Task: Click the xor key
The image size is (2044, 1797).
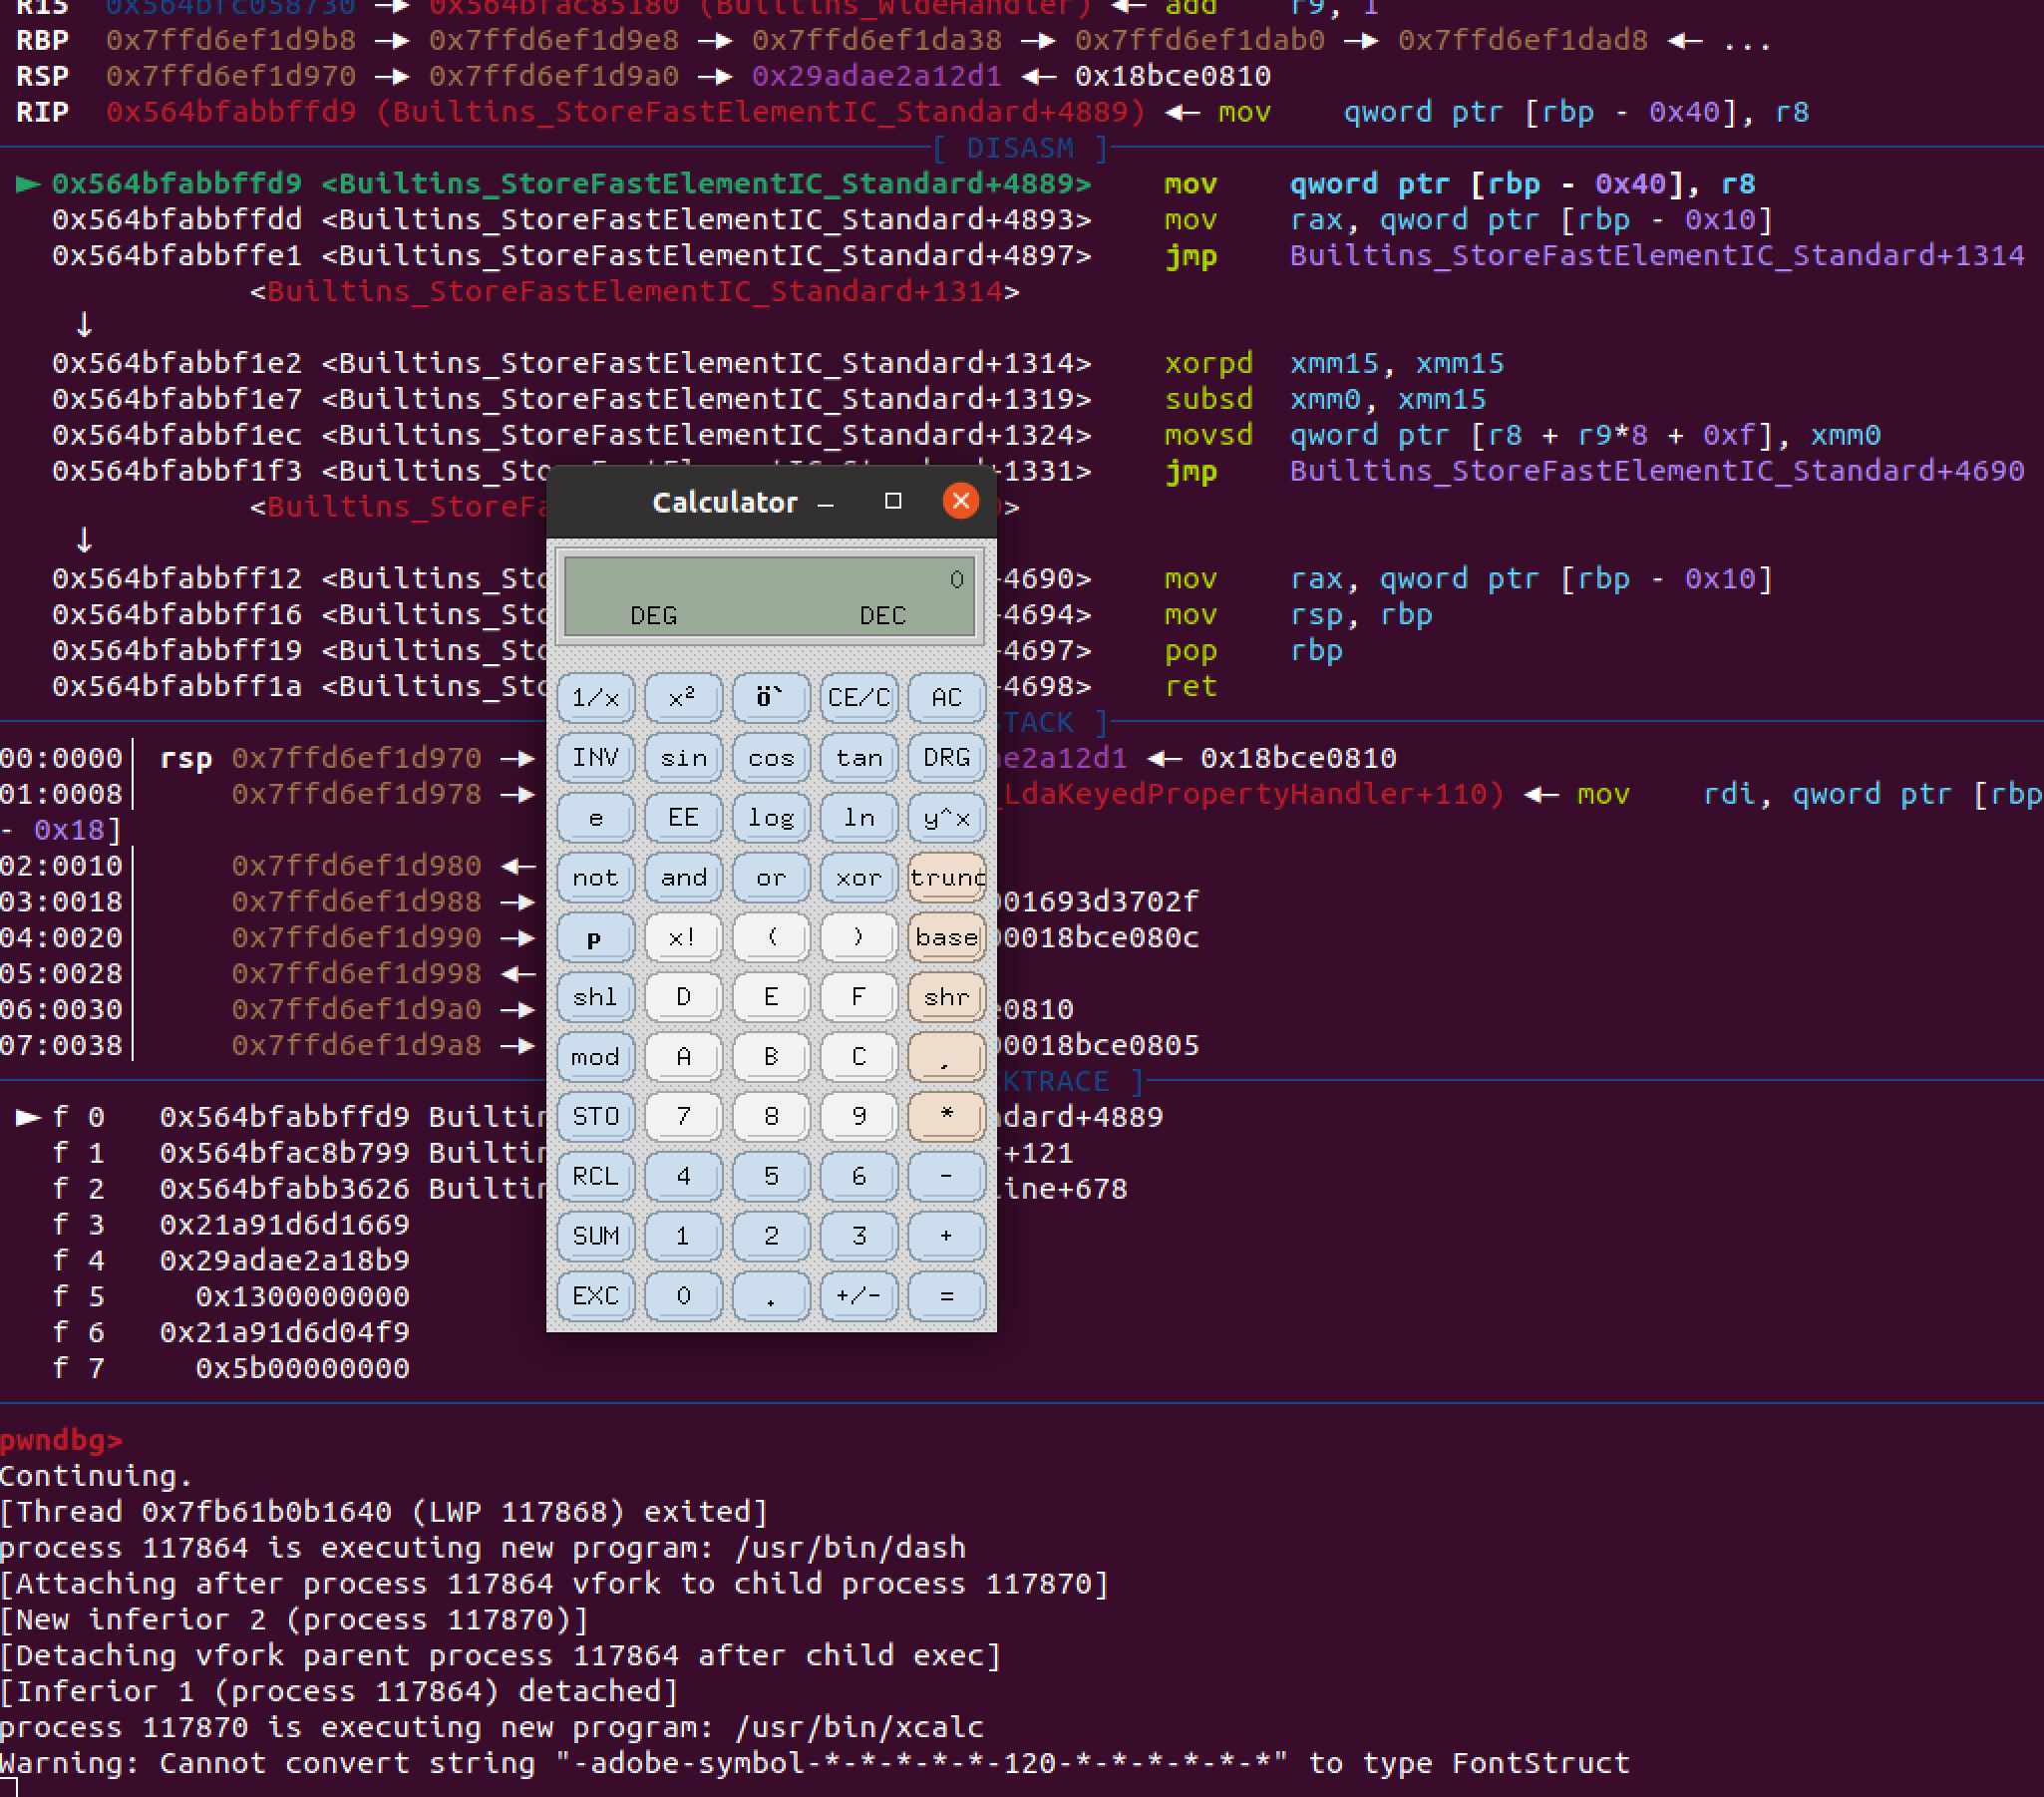Action: point(858,877)
